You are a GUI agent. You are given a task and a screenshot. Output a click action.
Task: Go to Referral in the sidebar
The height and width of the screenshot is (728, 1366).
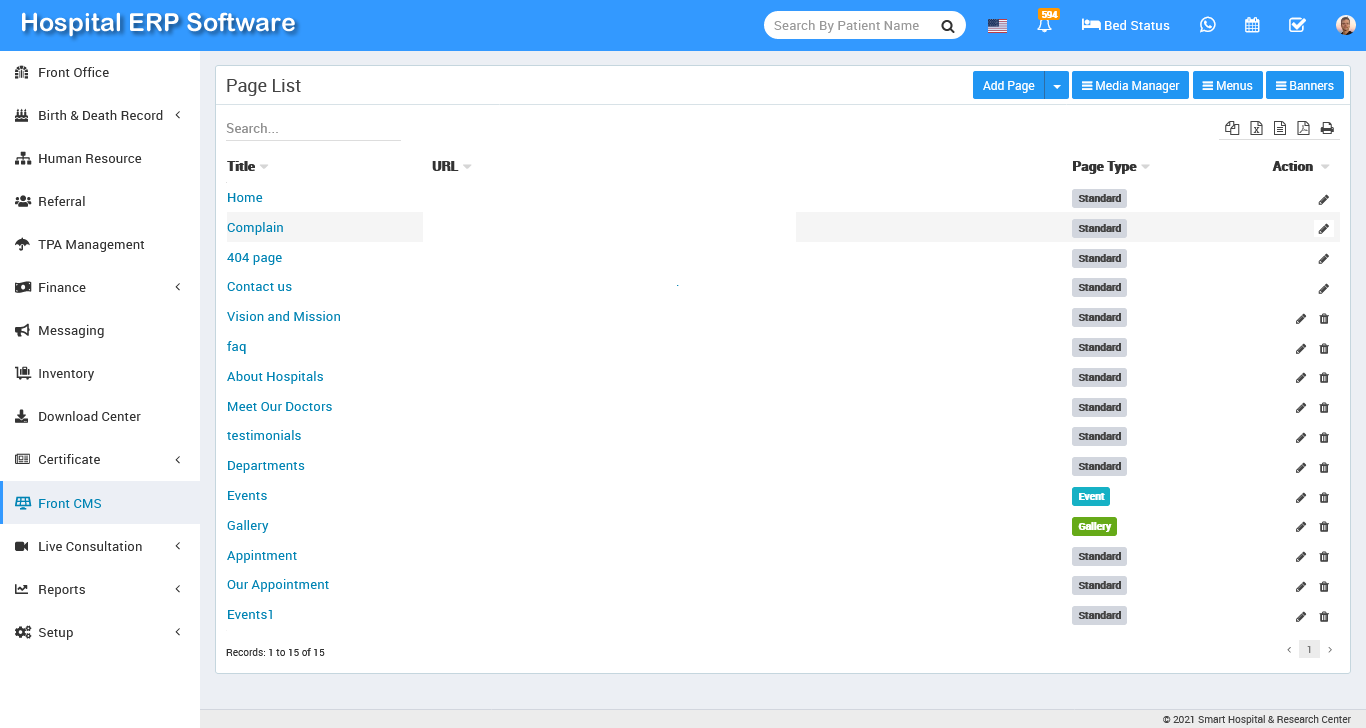(x=100, y=201)
